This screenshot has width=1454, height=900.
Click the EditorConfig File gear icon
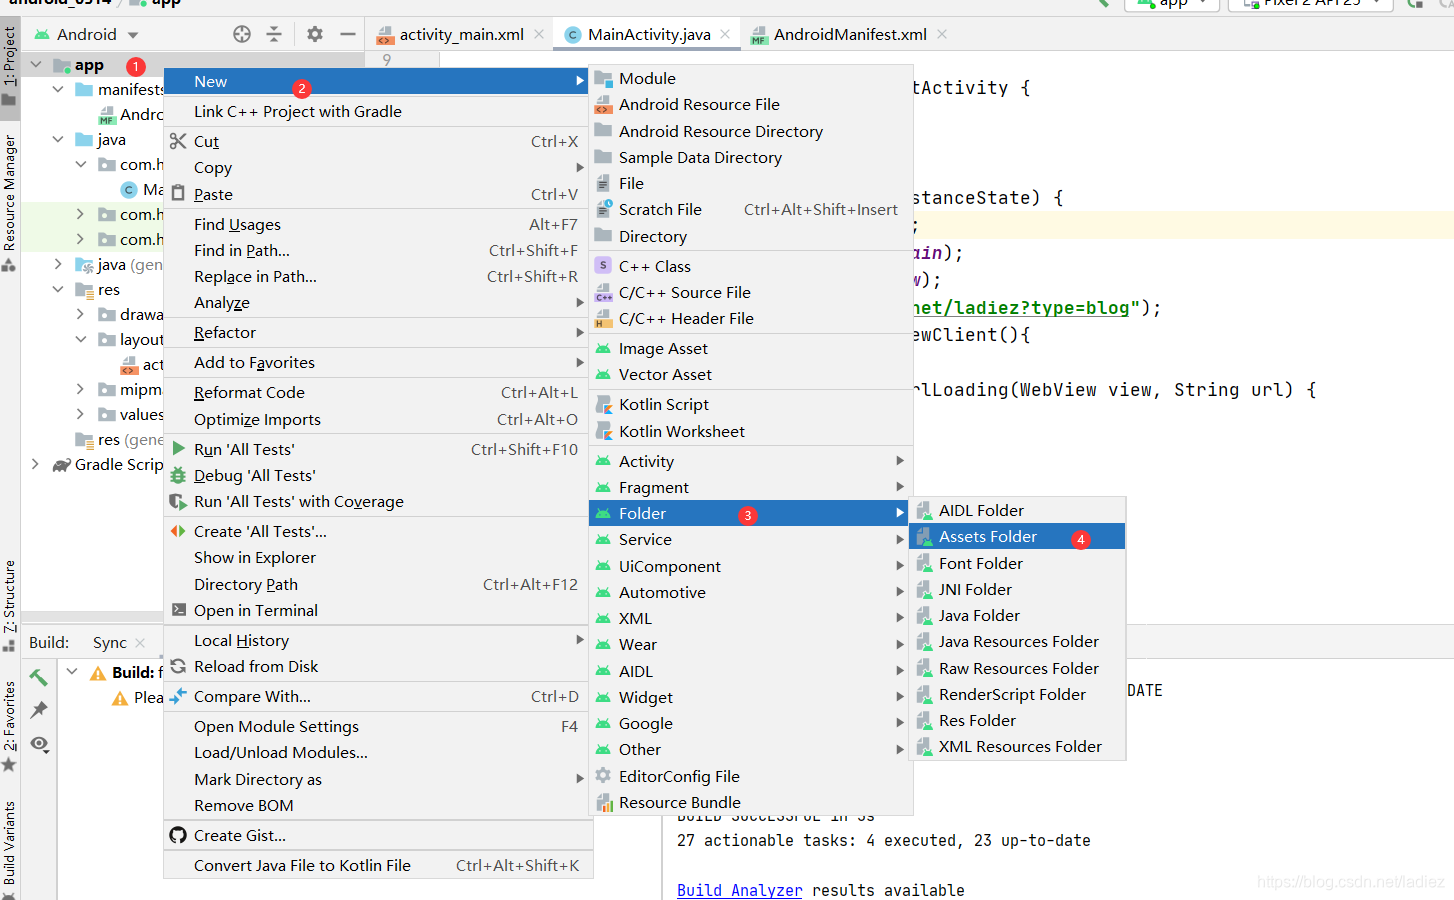(603, 776)
